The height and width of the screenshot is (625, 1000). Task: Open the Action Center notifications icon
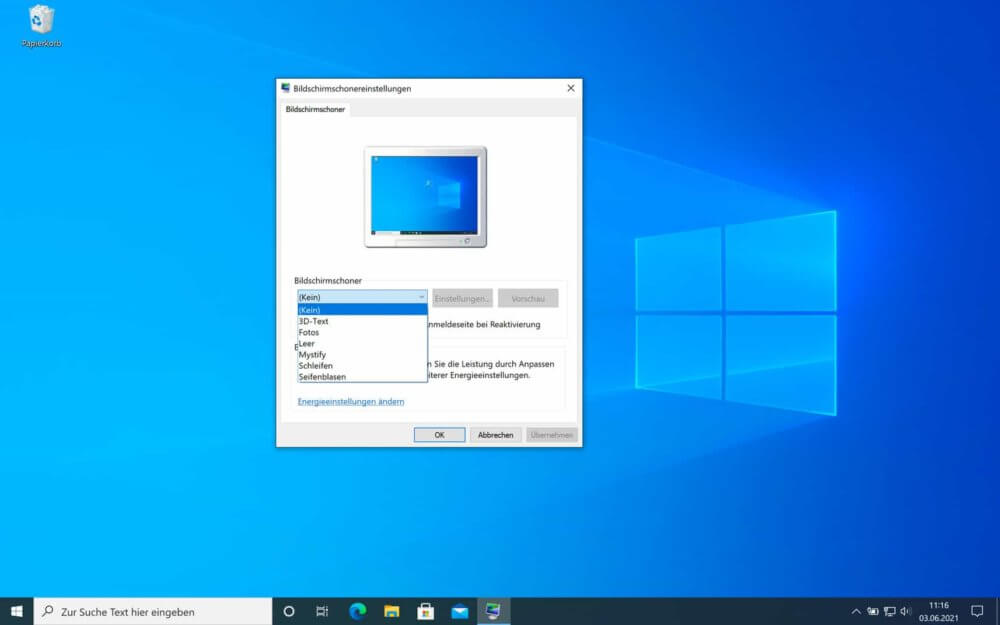coord(976,612)
